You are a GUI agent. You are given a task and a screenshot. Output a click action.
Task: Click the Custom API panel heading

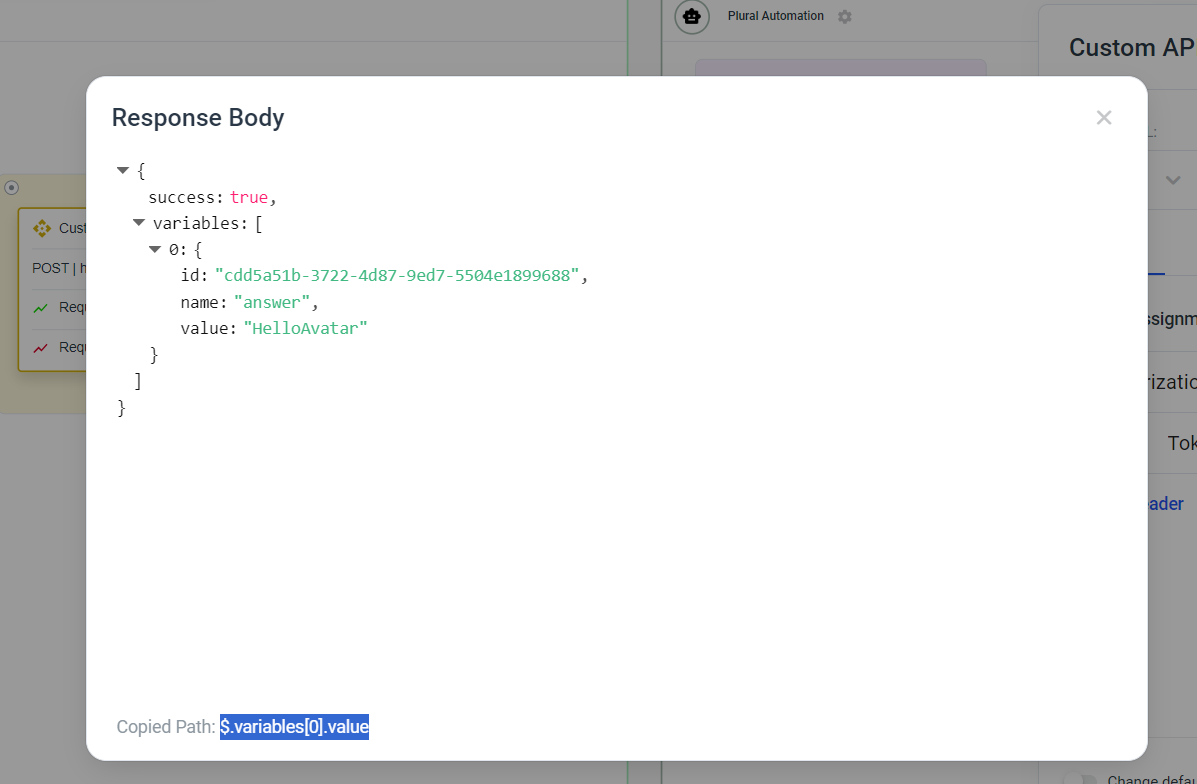click(1132, 47)
